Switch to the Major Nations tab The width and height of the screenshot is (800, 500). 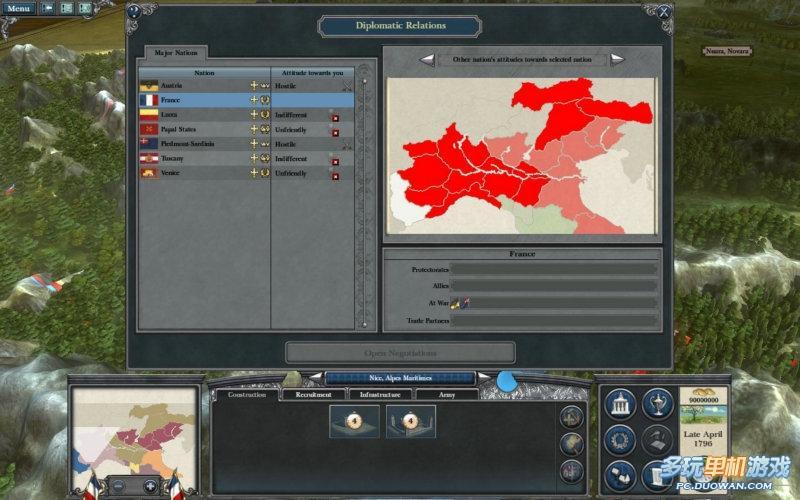[176, 53]
